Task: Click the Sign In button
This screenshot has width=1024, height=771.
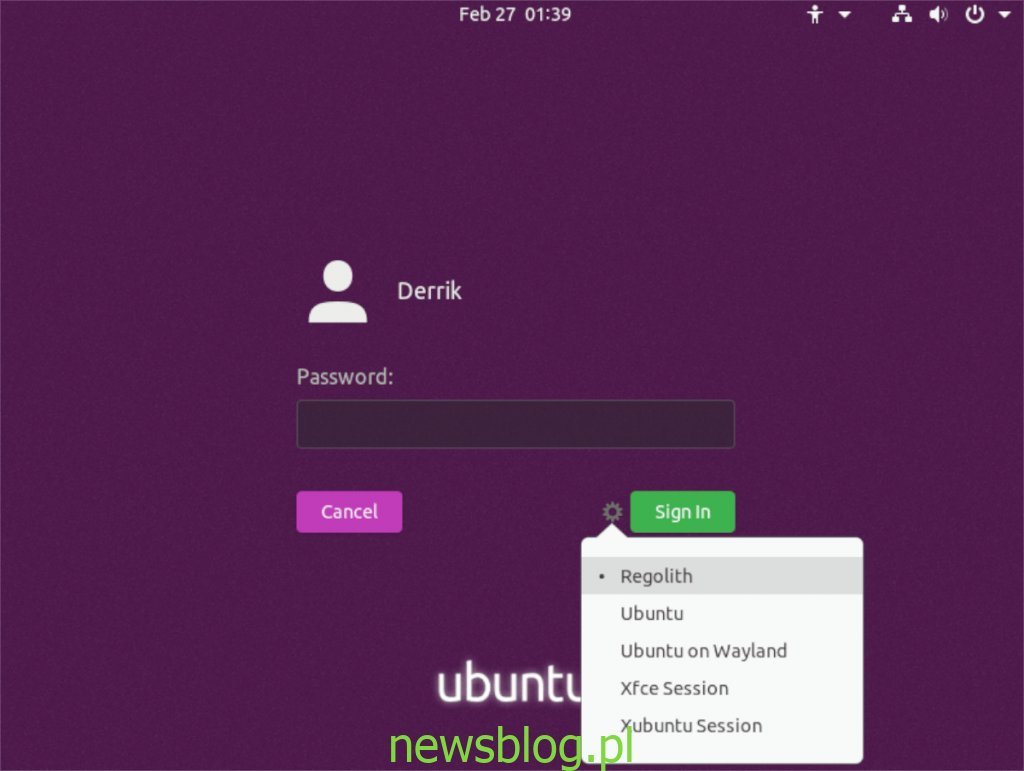Action: pyautogui.click(x=682, y=512)
